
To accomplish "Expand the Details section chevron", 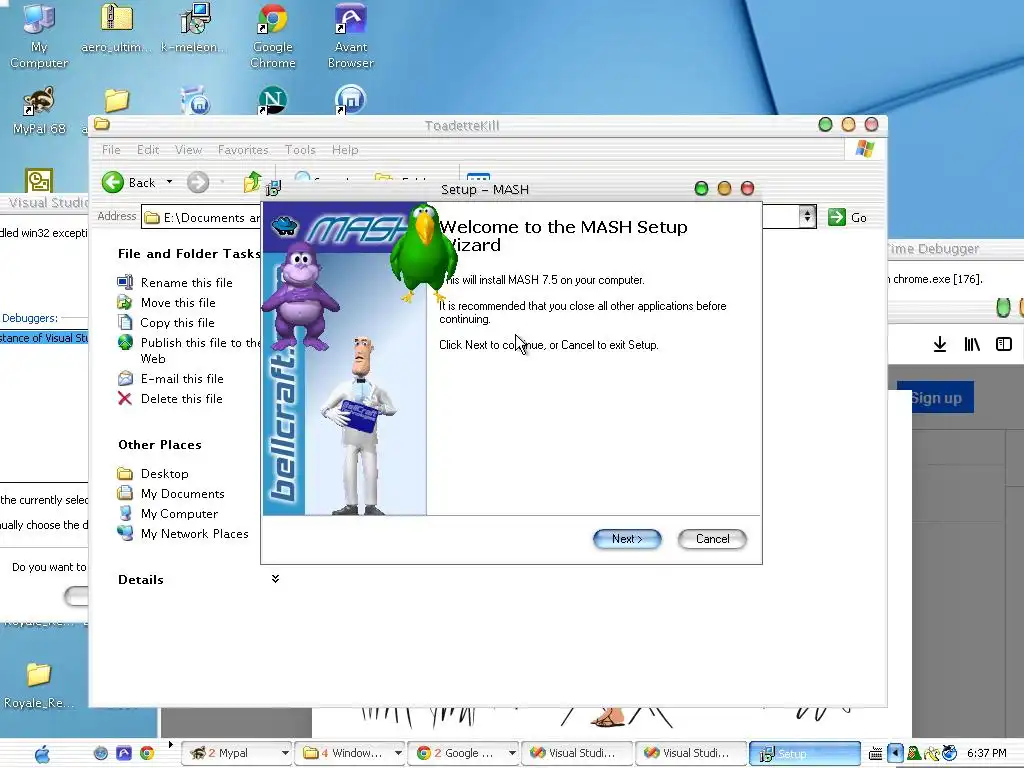I will pyautogui.click(x=276, y=579).
